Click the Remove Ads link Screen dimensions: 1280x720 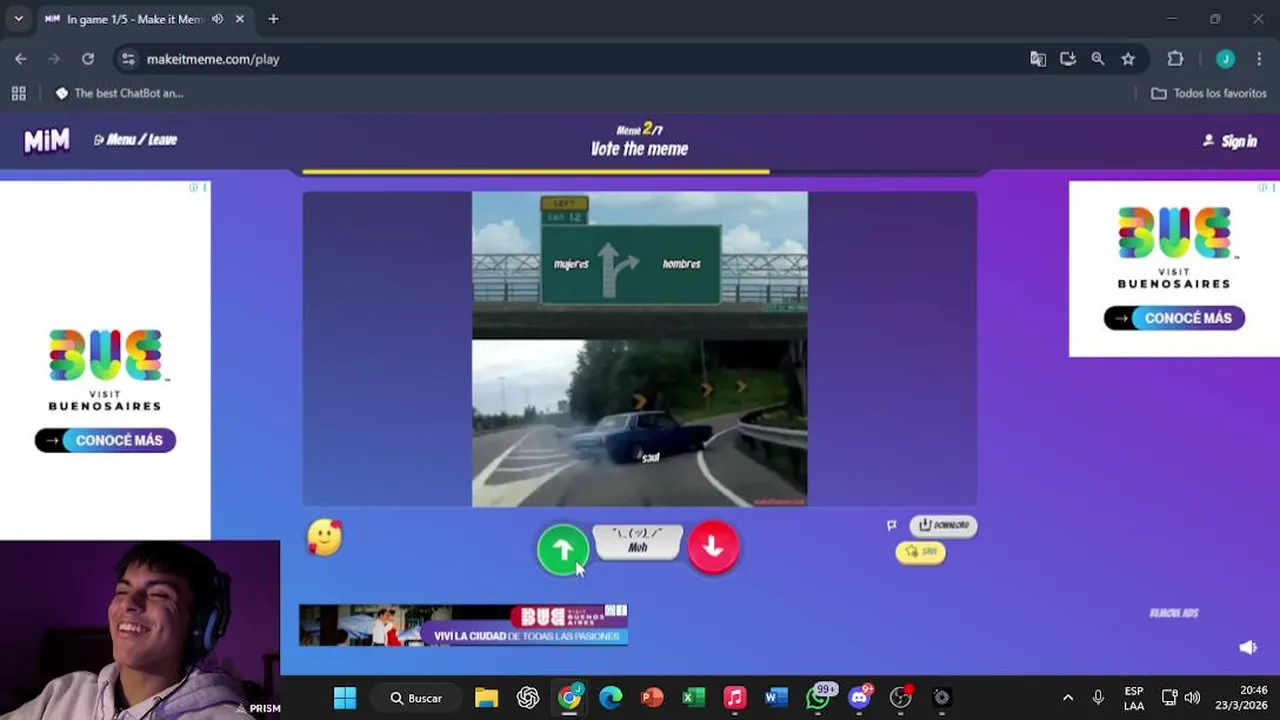pyautogui.click(x=1173, y=613)
